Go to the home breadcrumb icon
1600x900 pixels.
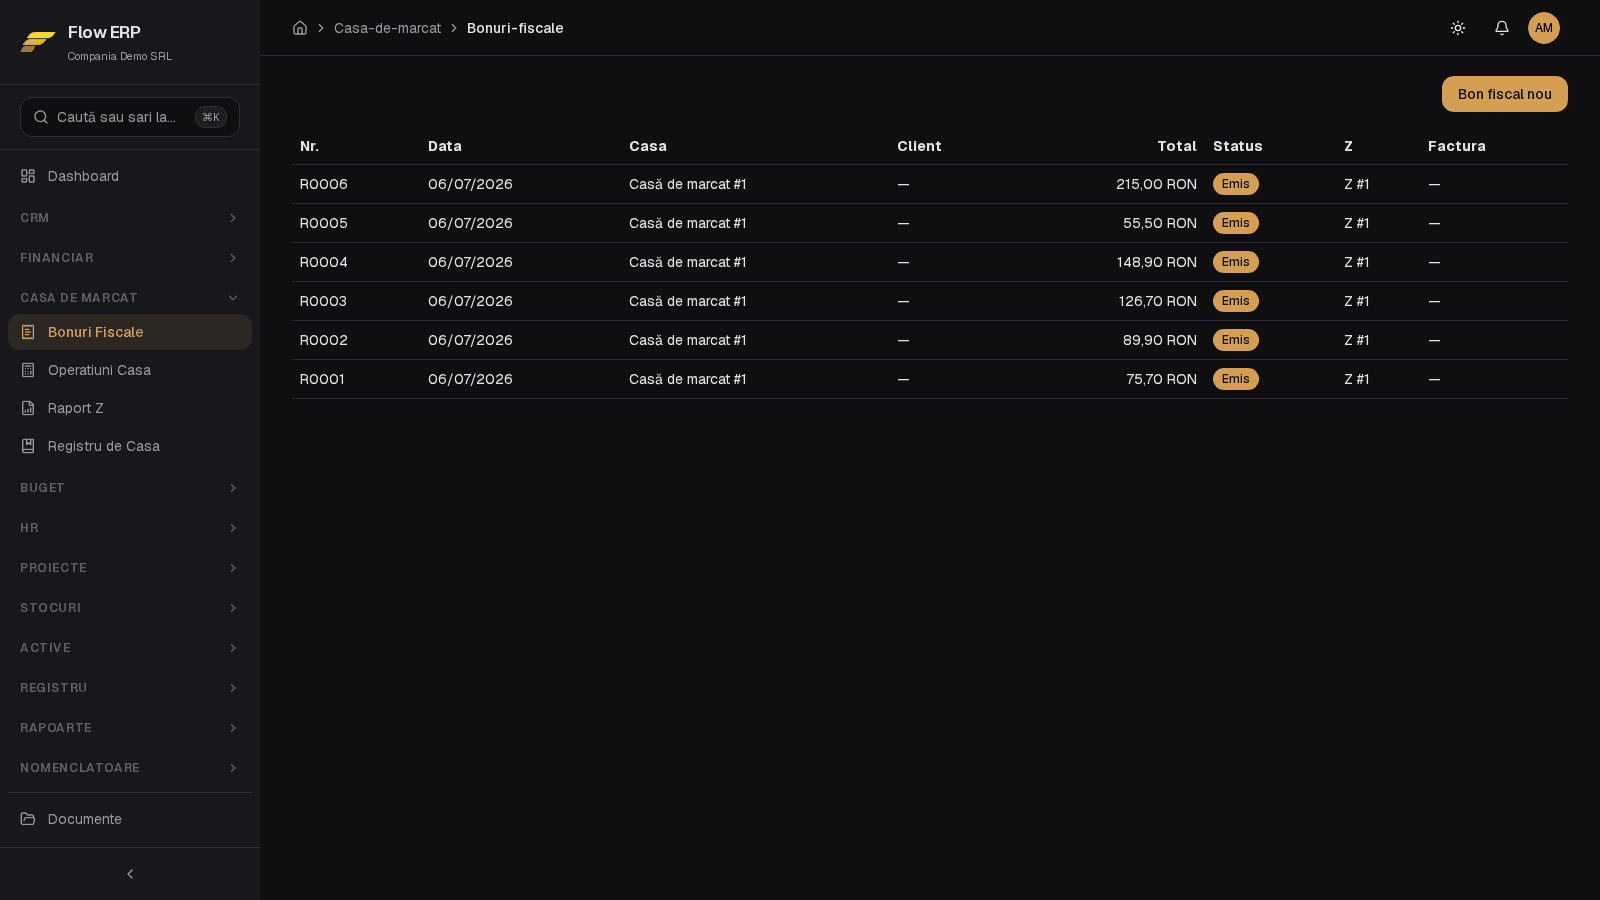click(300, 28)
